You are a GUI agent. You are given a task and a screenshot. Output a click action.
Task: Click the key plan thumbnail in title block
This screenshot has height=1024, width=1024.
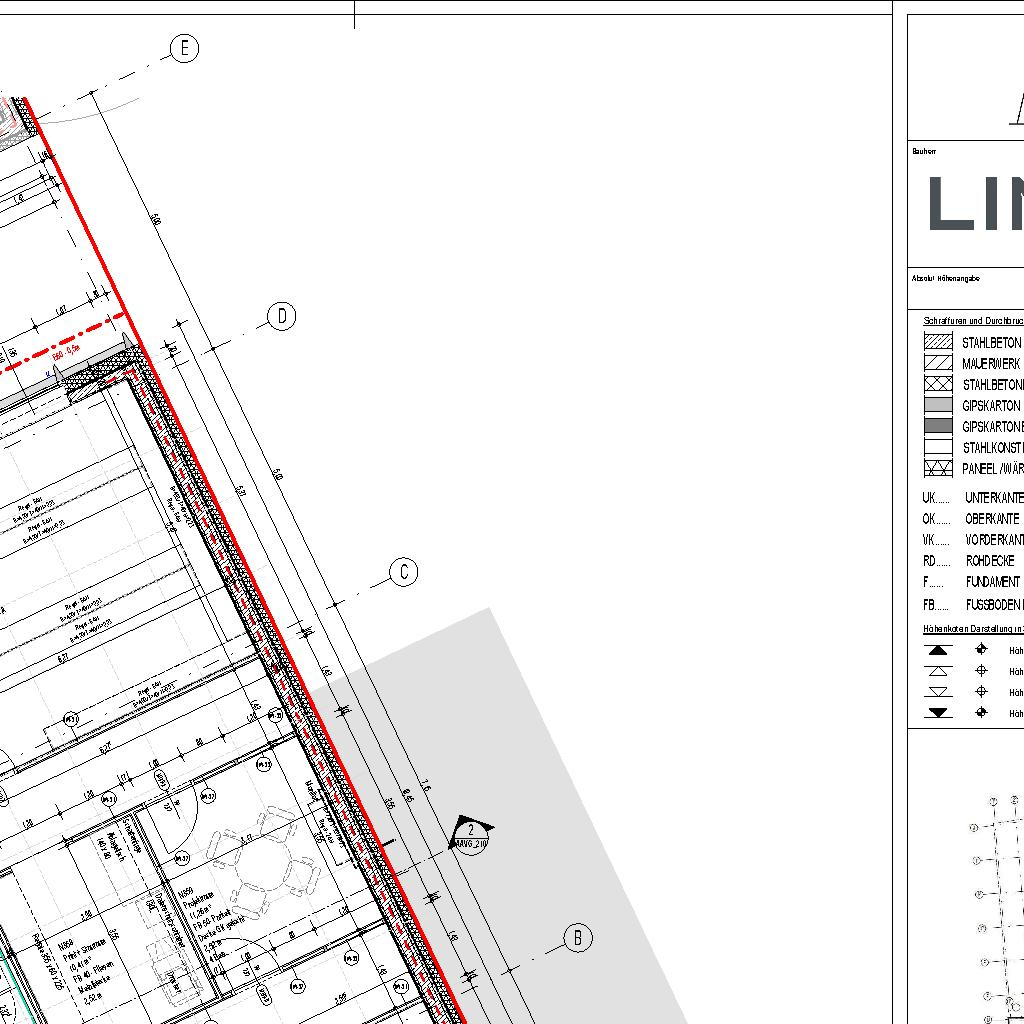997,908
